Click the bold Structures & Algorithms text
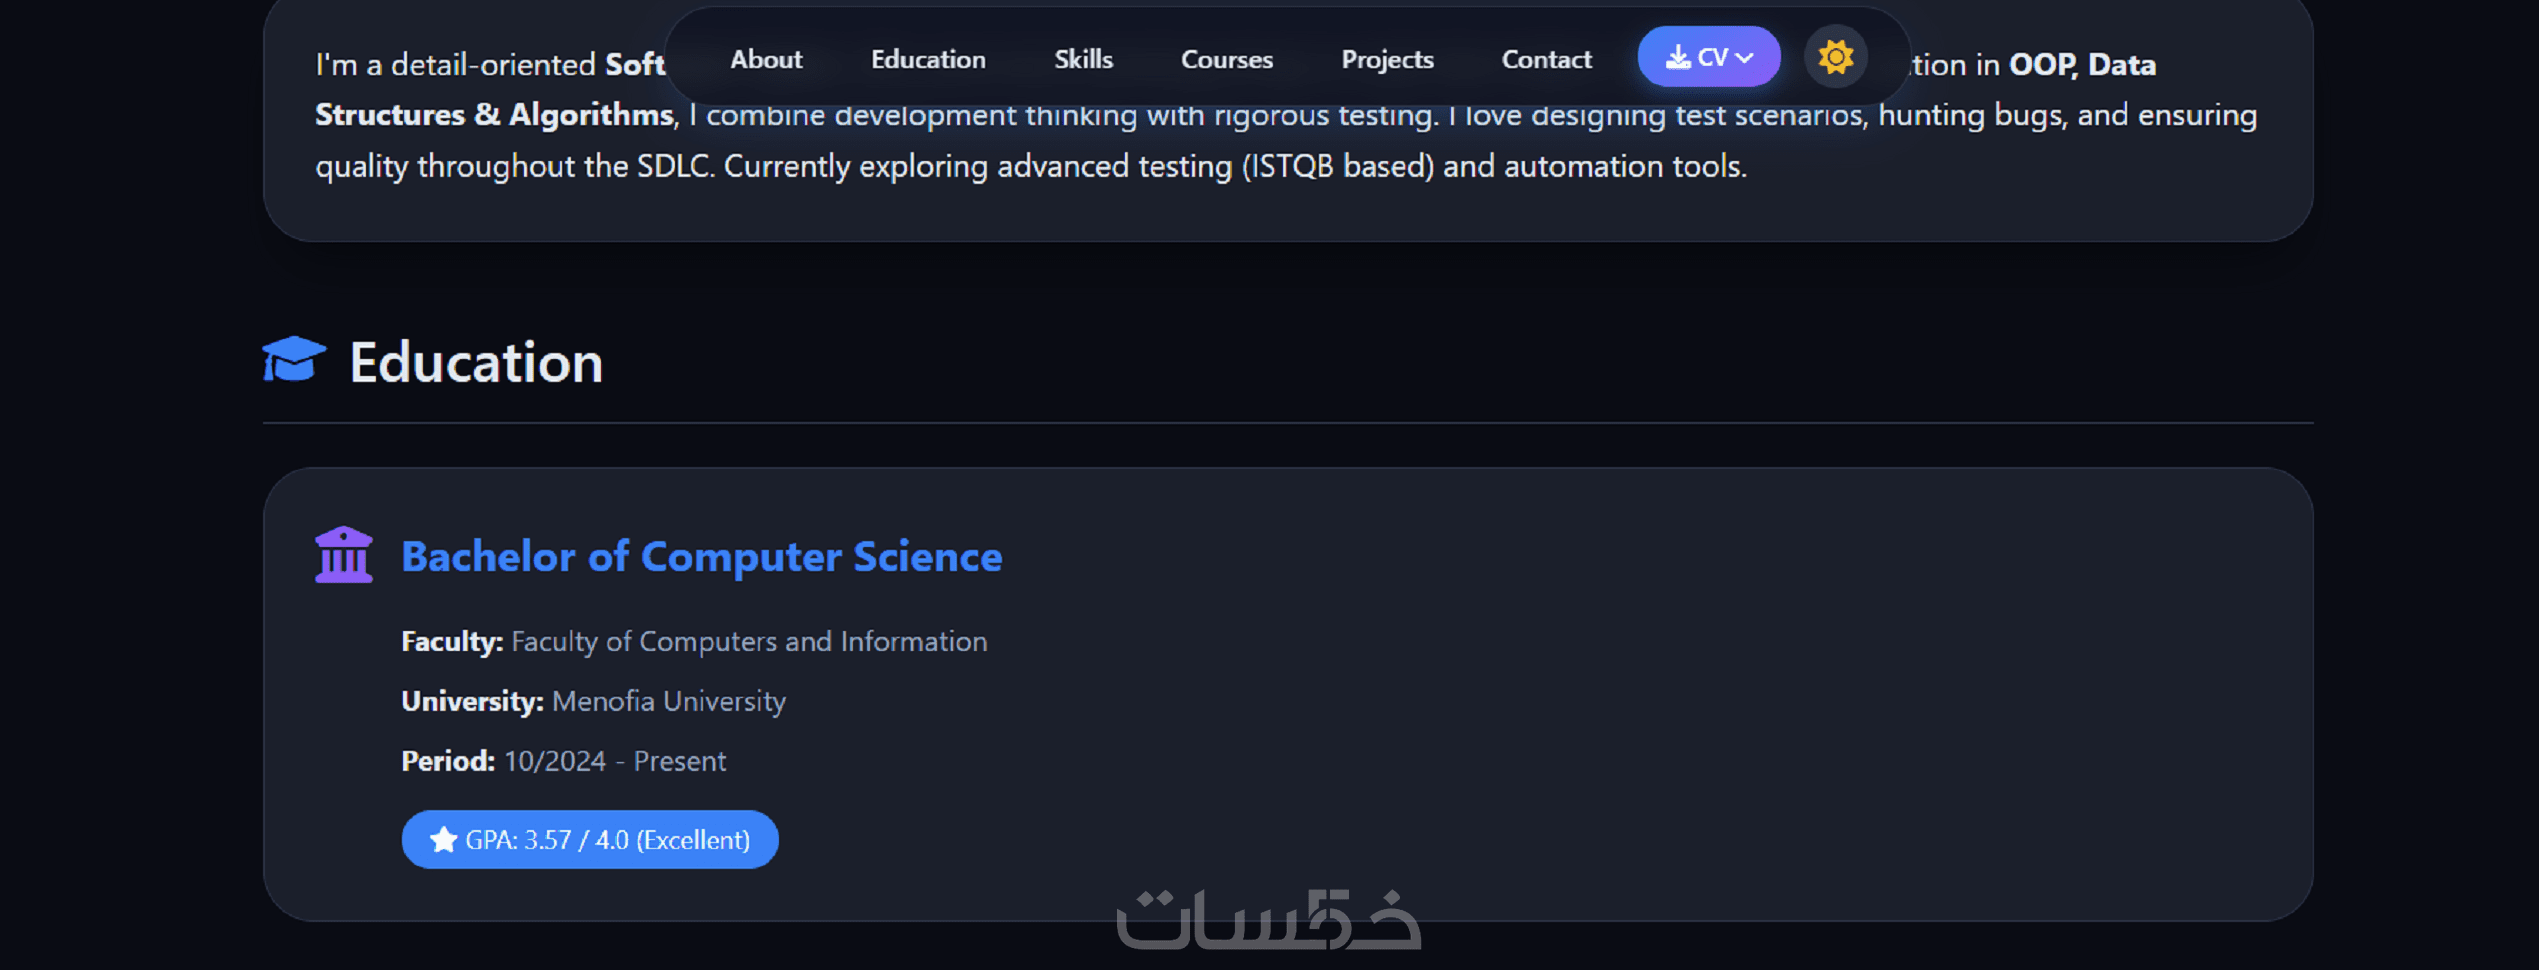Viewport: 2539px width, 970px height. coord(494,115)
